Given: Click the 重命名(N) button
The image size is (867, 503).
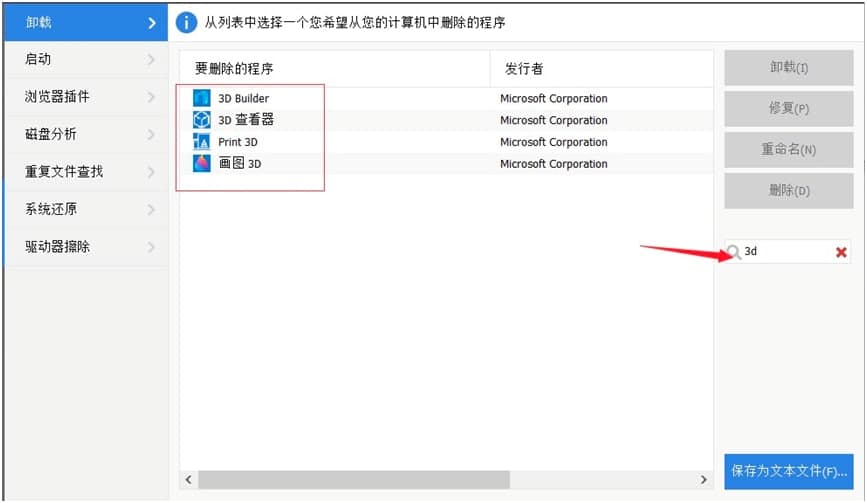Looking at the screenshot, I should tap(788, 149).
